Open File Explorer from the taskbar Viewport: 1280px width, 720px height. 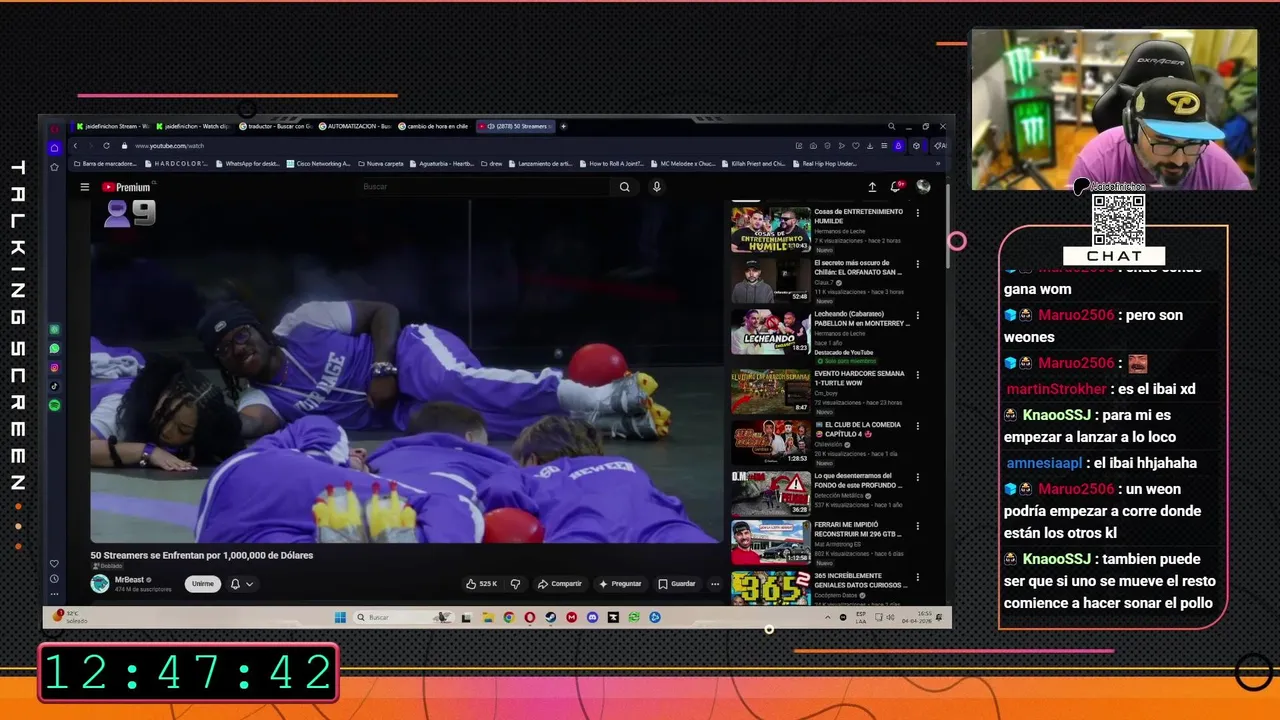(x=488, y=617)
